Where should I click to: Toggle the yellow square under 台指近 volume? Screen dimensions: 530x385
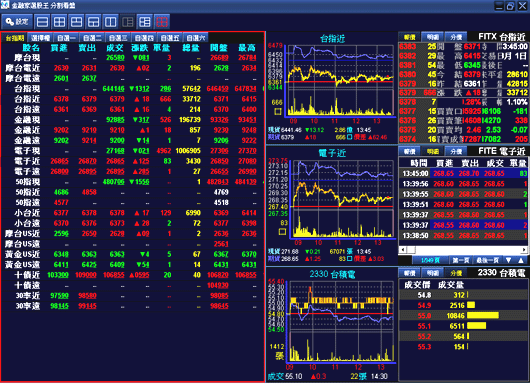pos(278,111)
